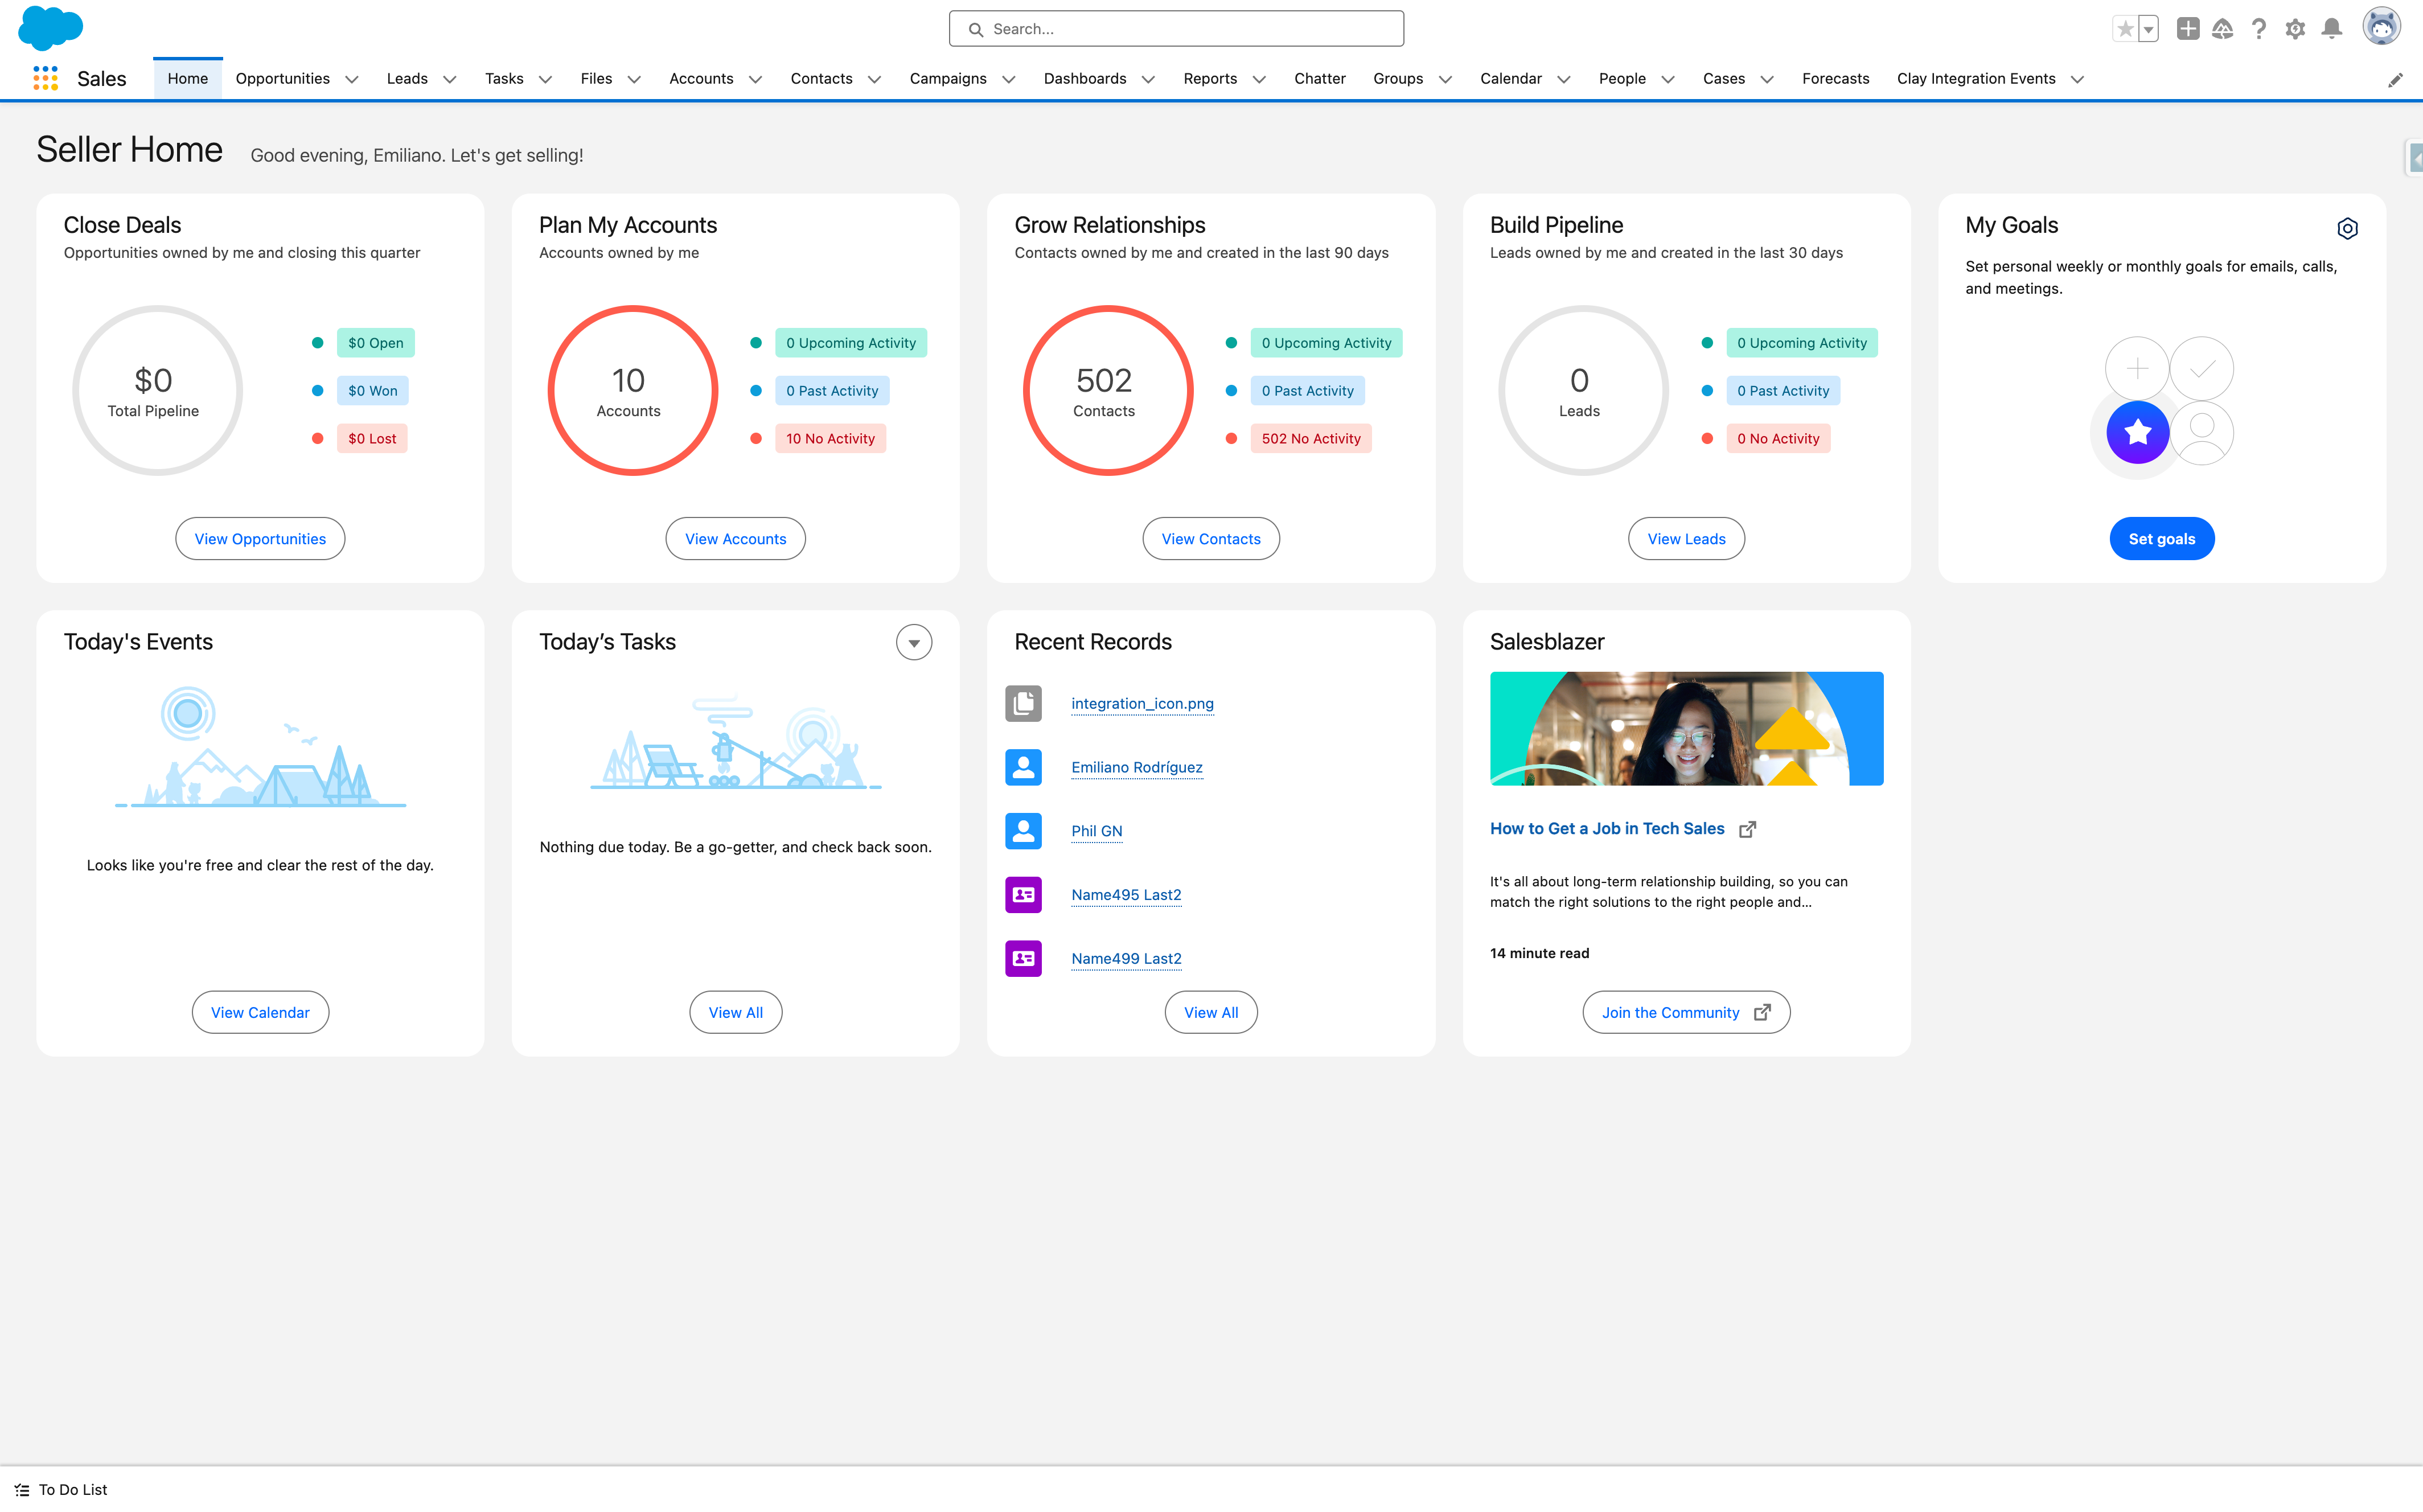Viewport: 2423px width, 1512px height.
Task: Click the pencil icon to edit the navigation bar
Action: 2395,80
